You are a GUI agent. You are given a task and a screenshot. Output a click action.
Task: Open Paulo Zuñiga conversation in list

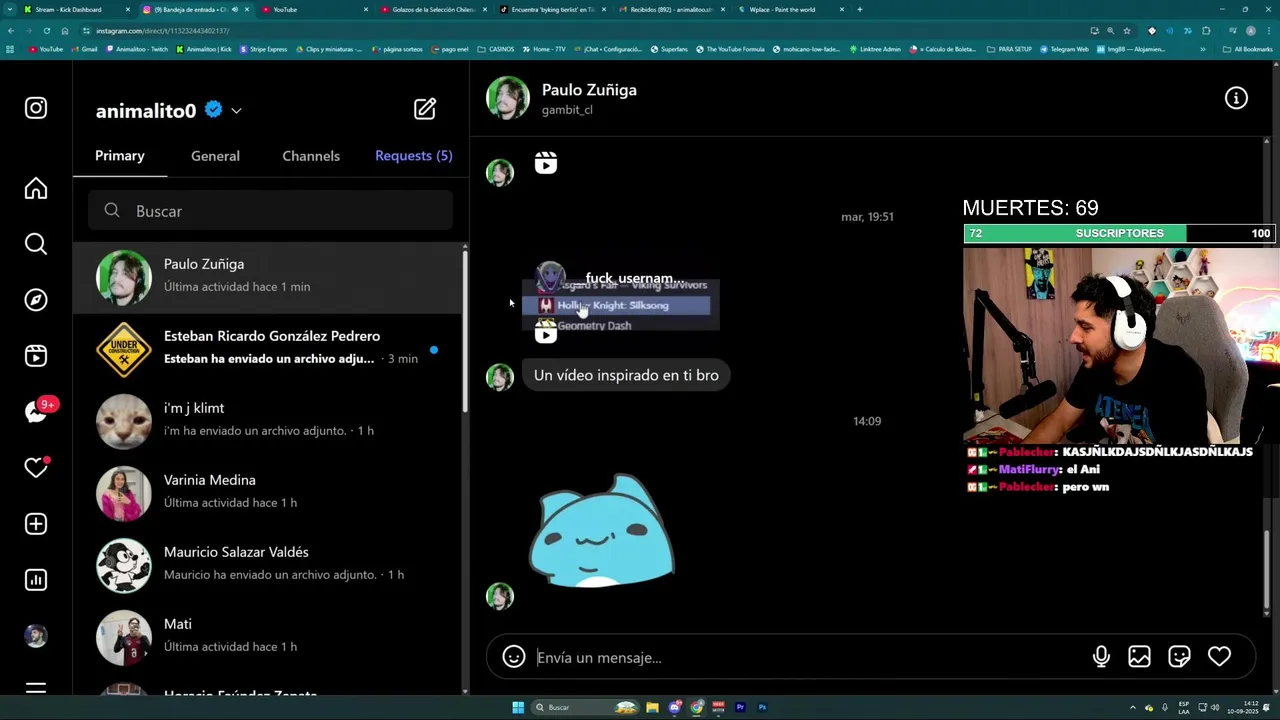tap(270, 277)
